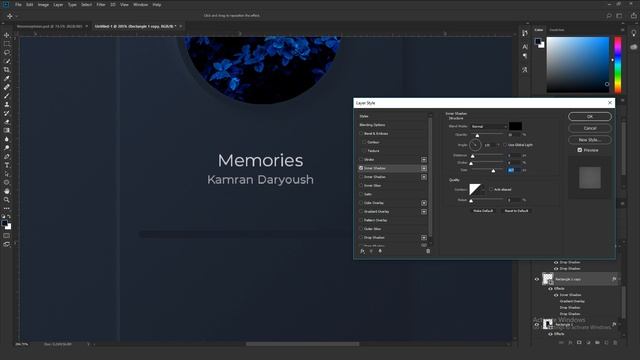Toggle the Preview checkbox
The width and height of the screenshot is (640, 360).
[x=580, y=150]
